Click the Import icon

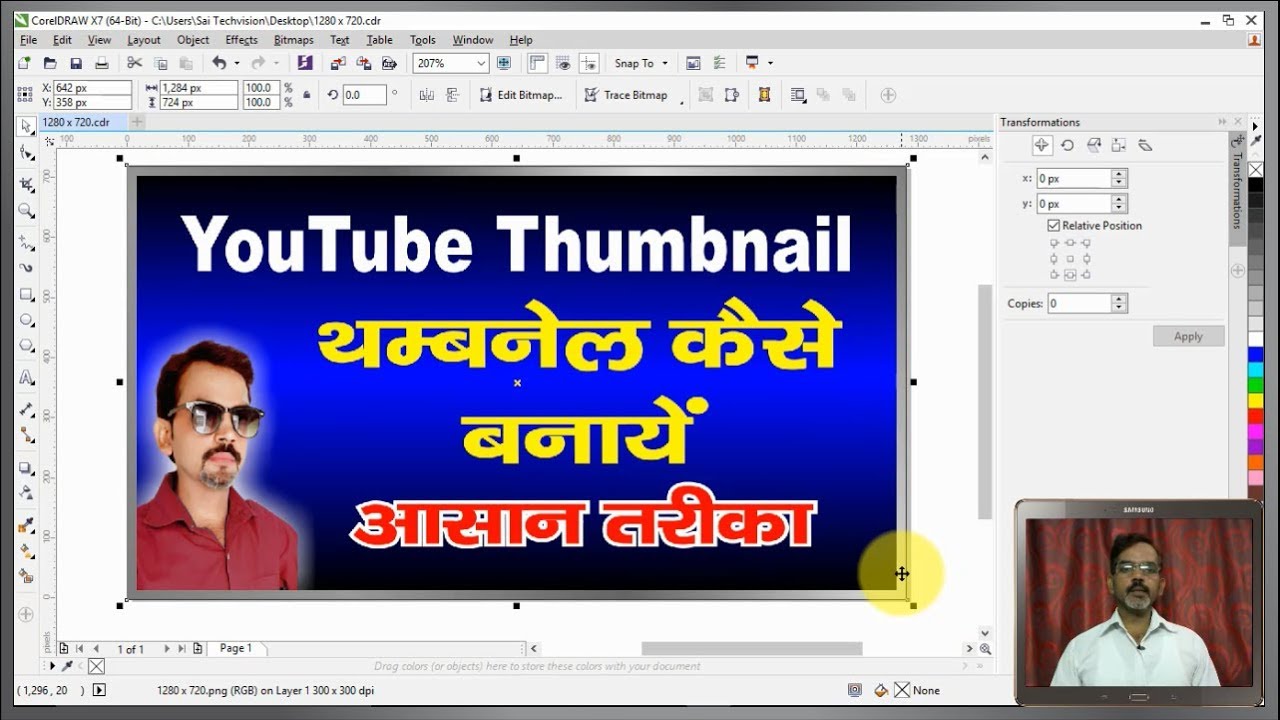(337, 63)
